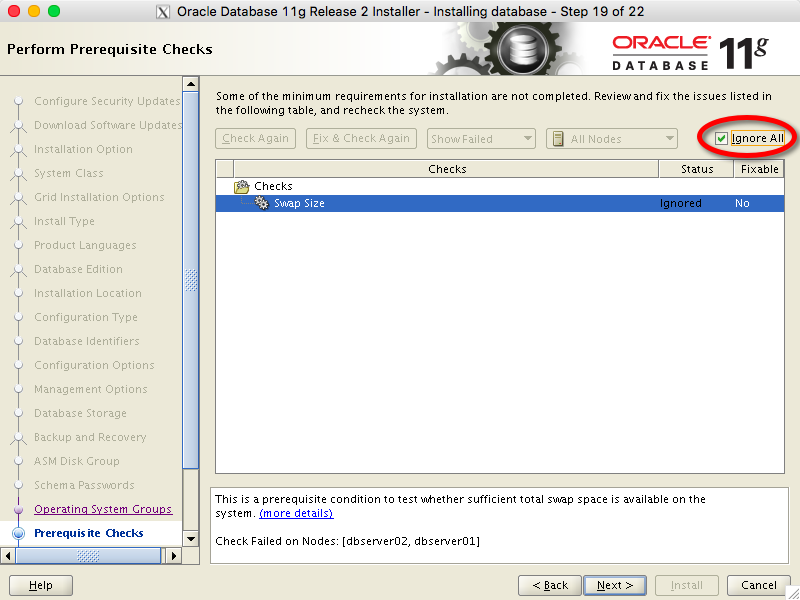Open the more details link

pyautogui.click(x=296, y=513)
